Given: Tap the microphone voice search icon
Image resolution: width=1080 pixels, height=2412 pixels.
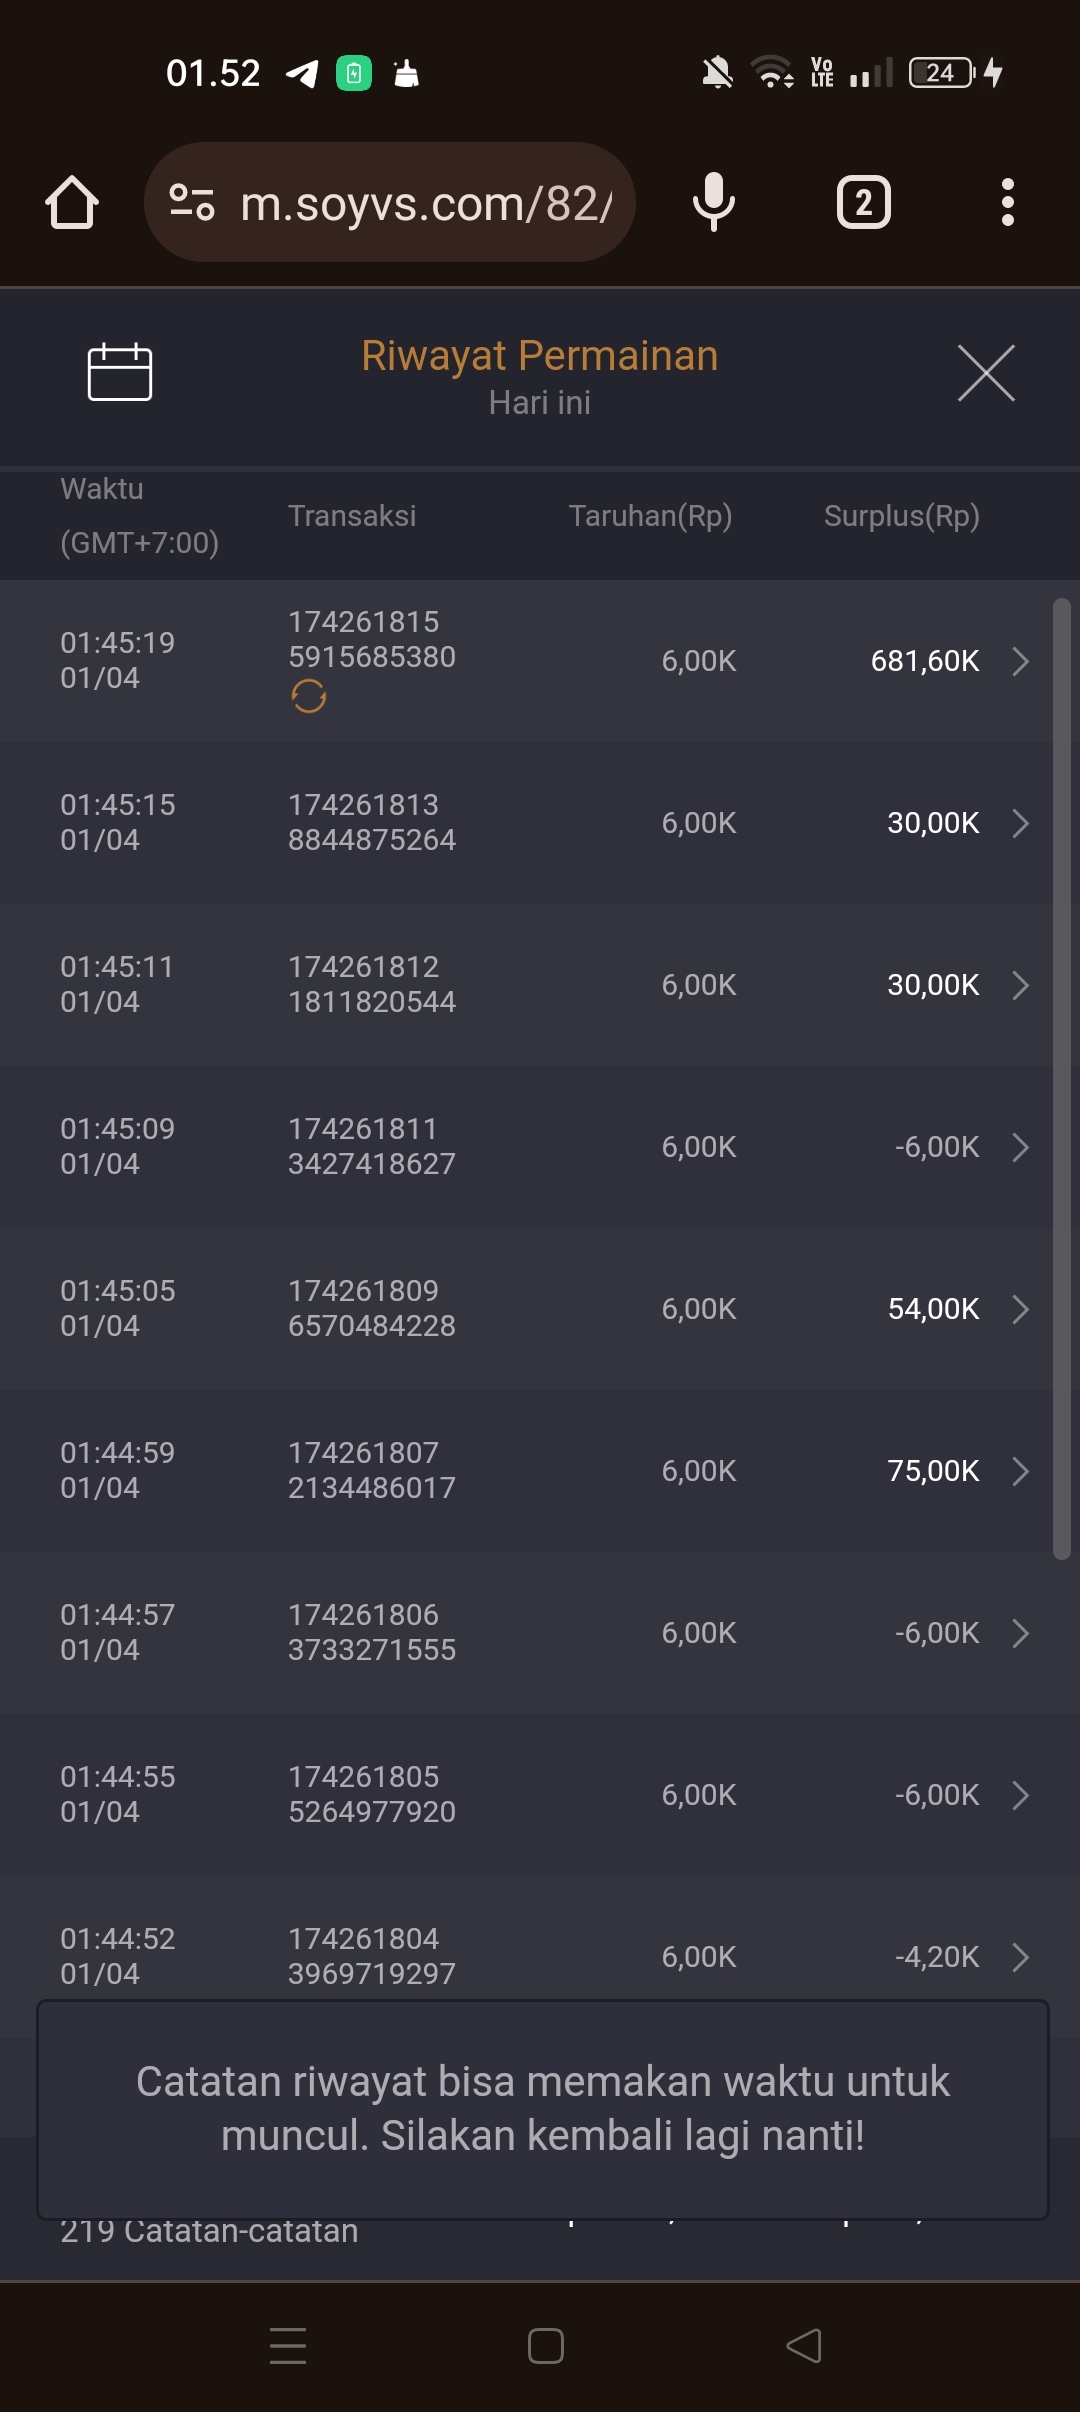Looking at the screenshot, I should pos(714,203).
